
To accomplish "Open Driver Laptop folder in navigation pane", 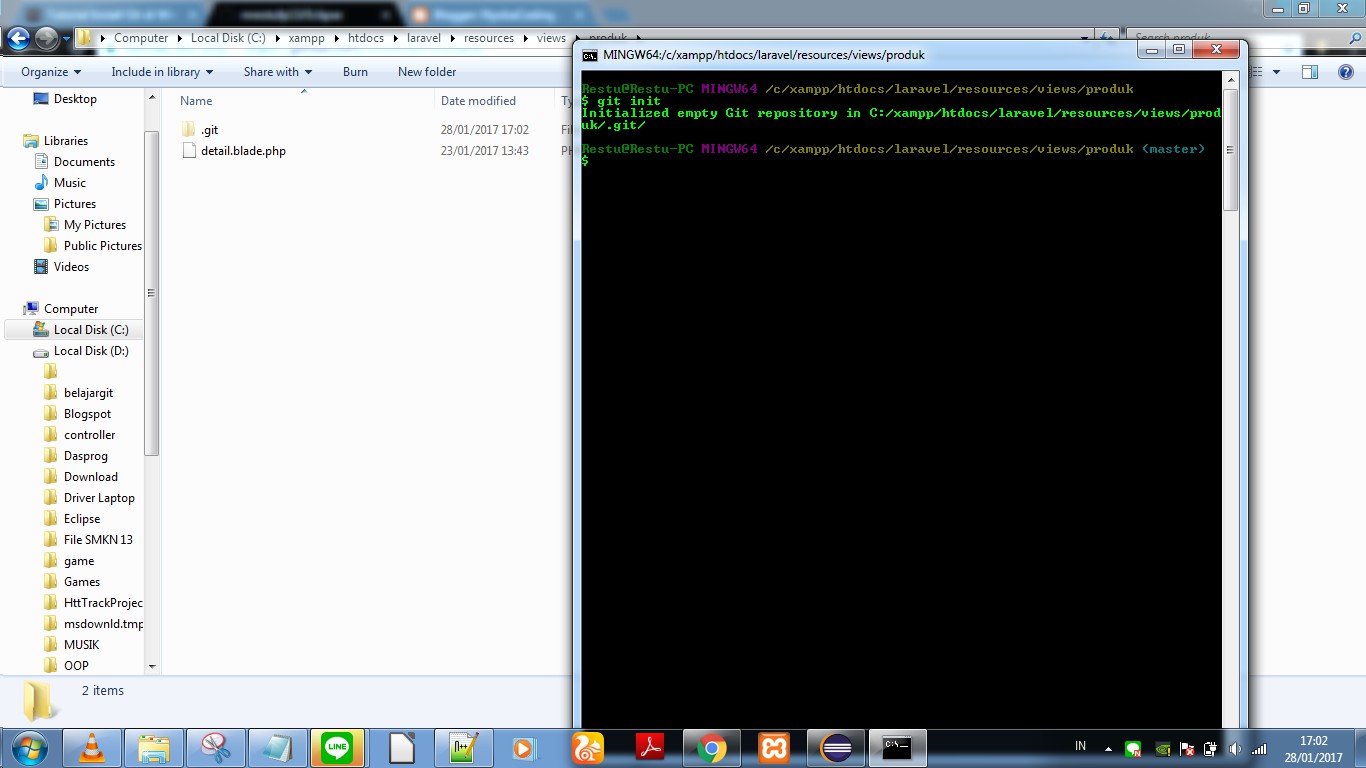I will coord(99,498).
